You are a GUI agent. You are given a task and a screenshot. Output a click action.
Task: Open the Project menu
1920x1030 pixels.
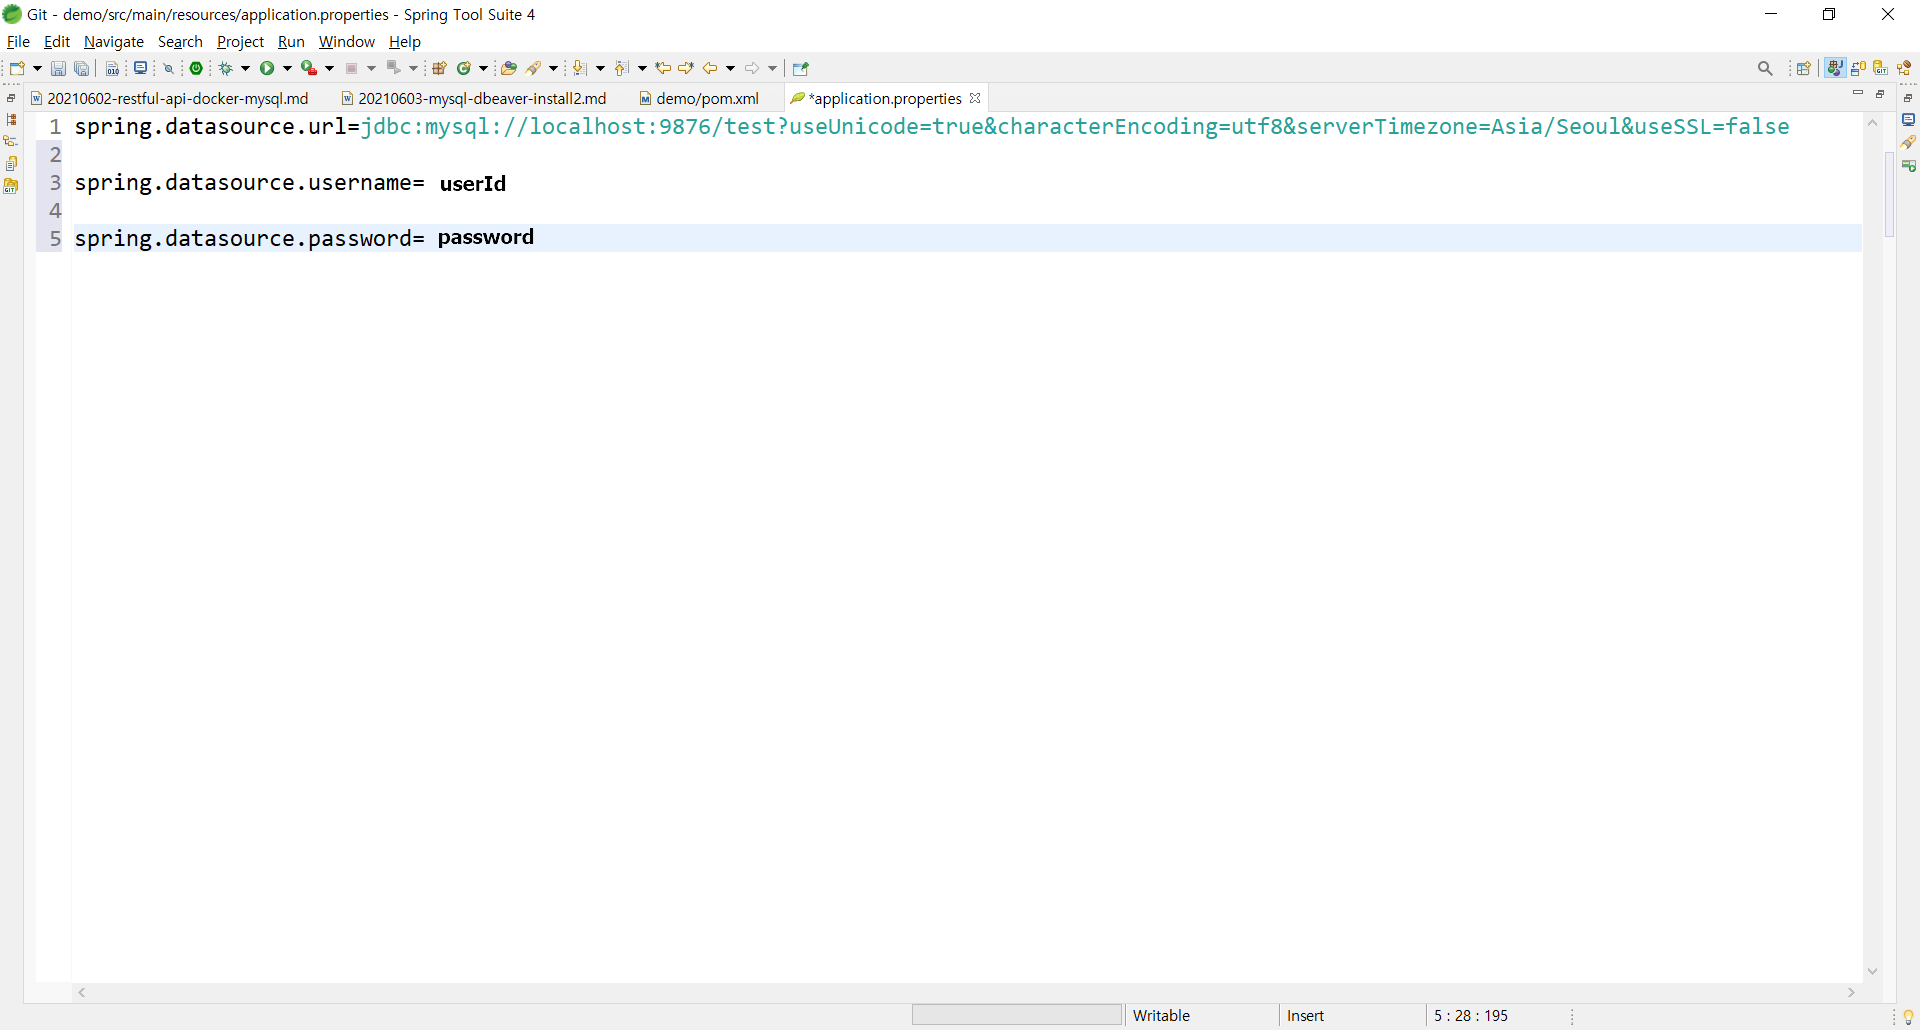pyautogui.click(x=240, y=42)
